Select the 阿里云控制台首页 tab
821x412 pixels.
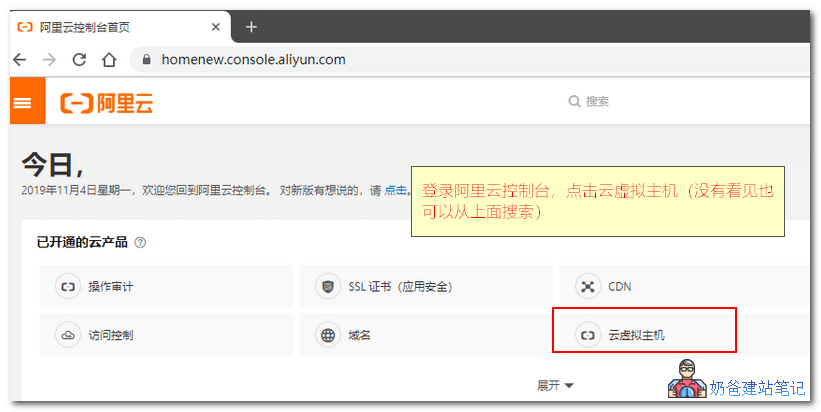[120, 27]
